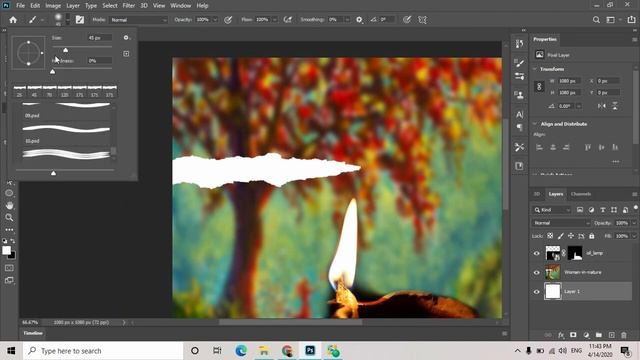The image size is (640, 360).
Task: Add a layer mask button
Action: (x=573, y=335)
